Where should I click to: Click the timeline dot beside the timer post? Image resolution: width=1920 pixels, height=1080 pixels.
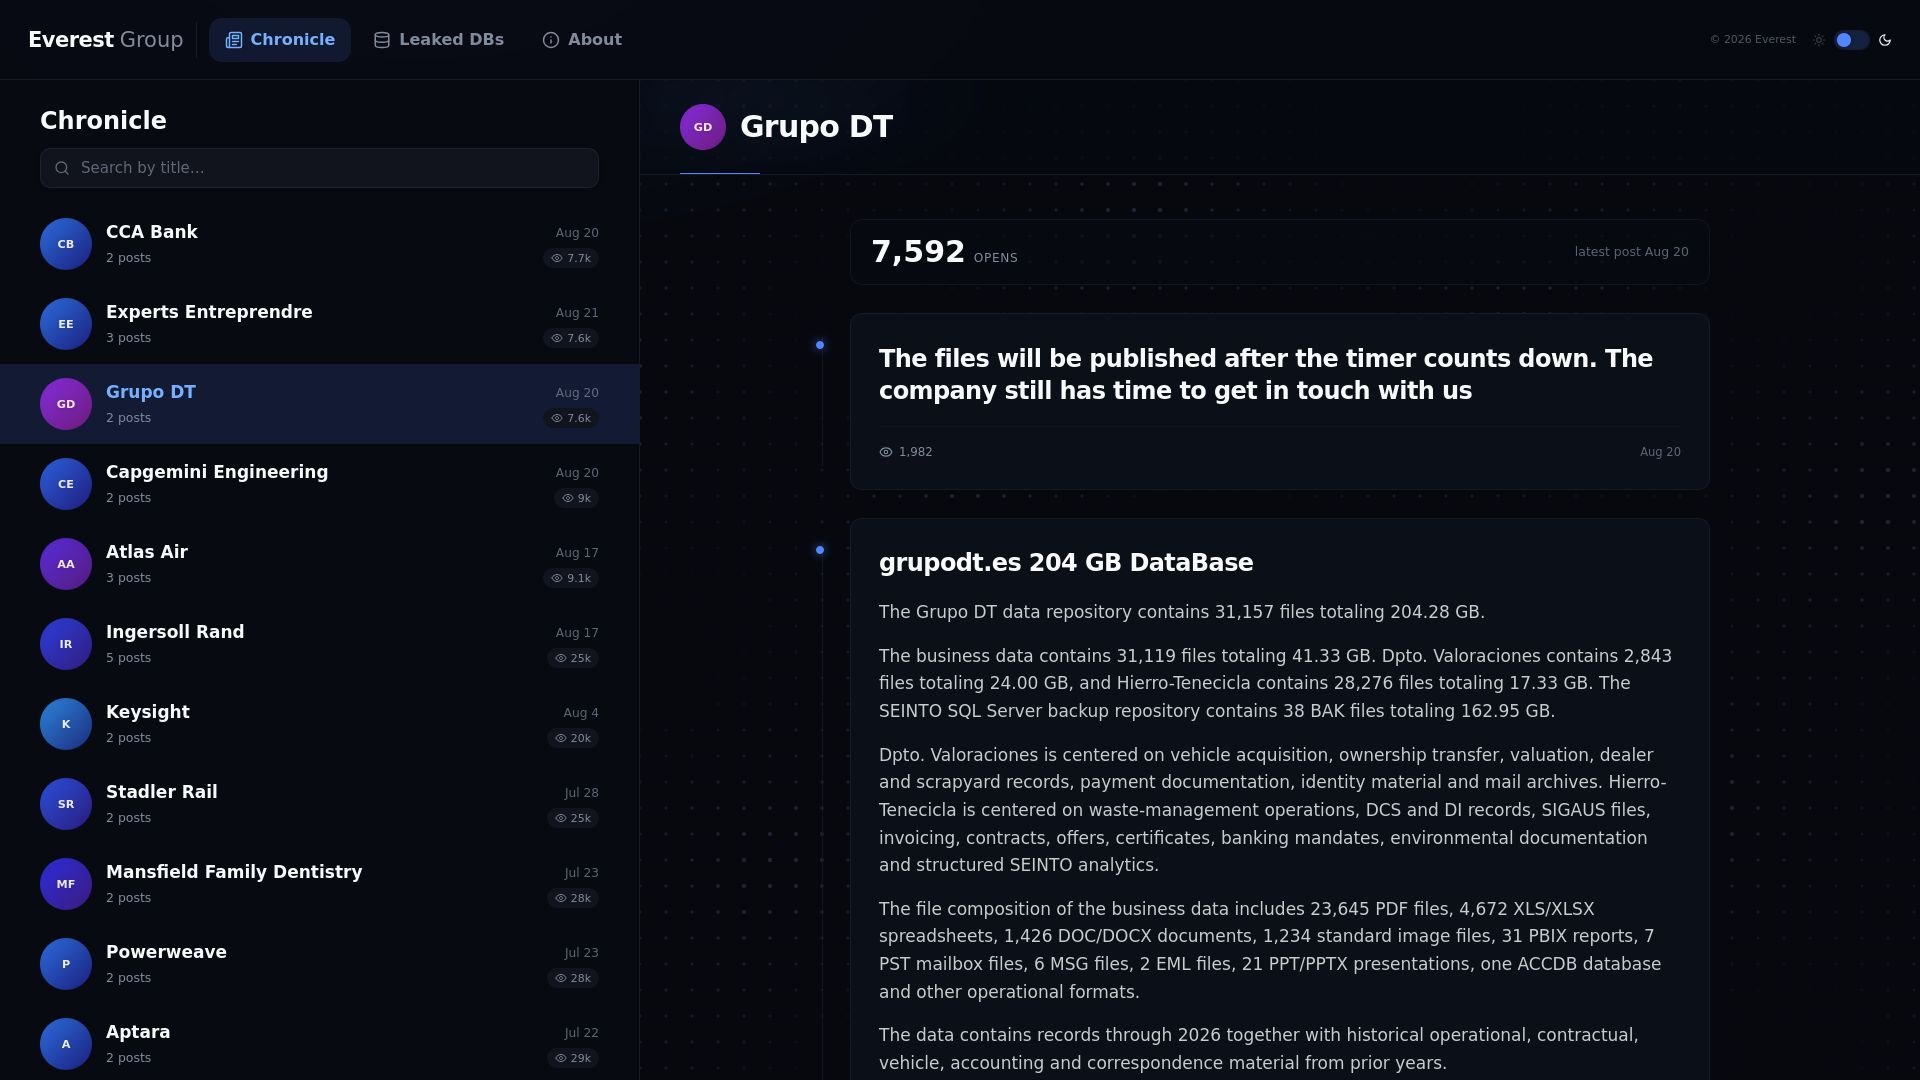pyautogui.click(x=820, y=345)
